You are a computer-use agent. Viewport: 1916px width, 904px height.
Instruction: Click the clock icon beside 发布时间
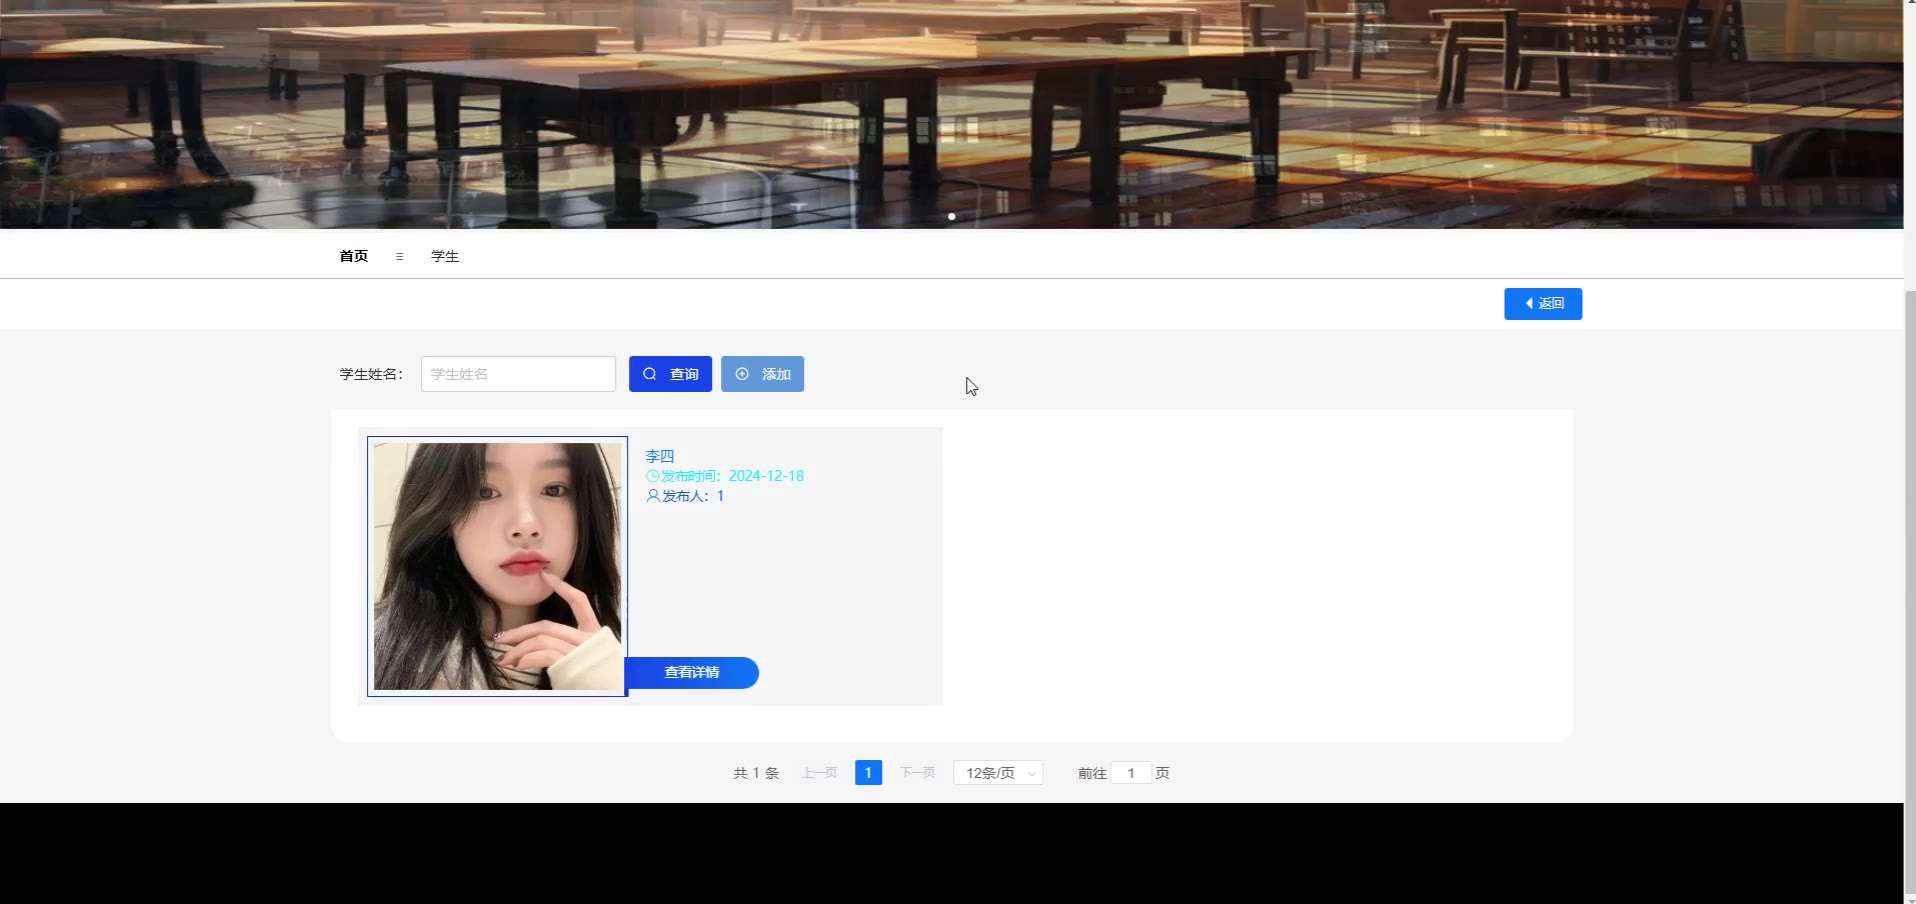click(653, 476)
